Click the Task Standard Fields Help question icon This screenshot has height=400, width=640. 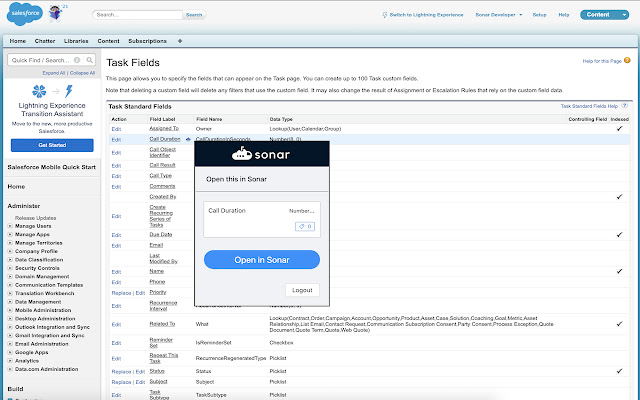(624, 106)
